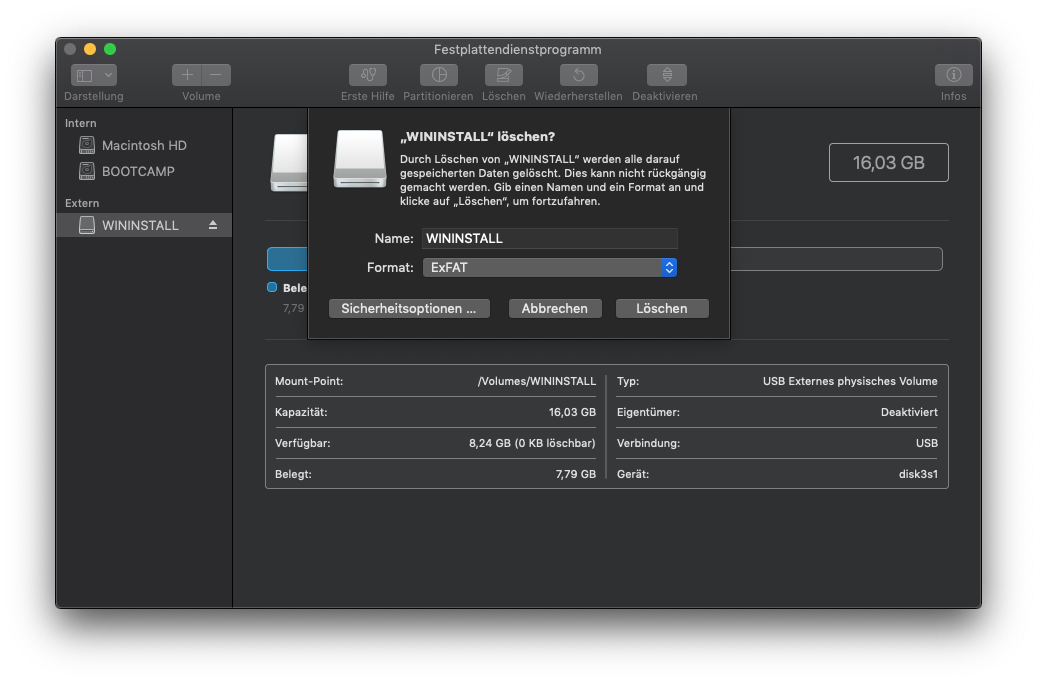The image size is (1037, 682).
Task: Click the Gerät value disk3s1
Action: tap(918, 474)
